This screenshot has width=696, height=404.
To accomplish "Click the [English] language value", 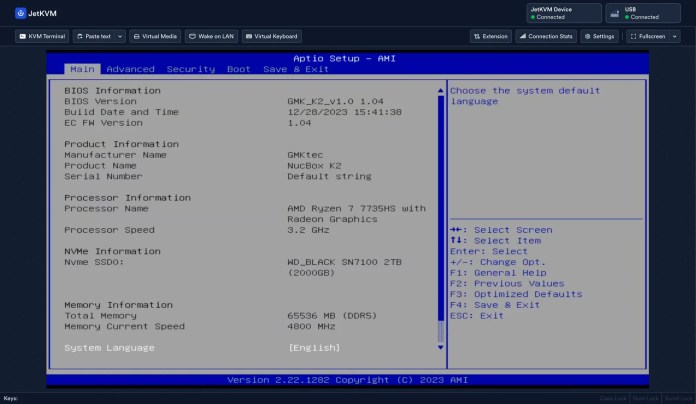I will tap(314, 348).
